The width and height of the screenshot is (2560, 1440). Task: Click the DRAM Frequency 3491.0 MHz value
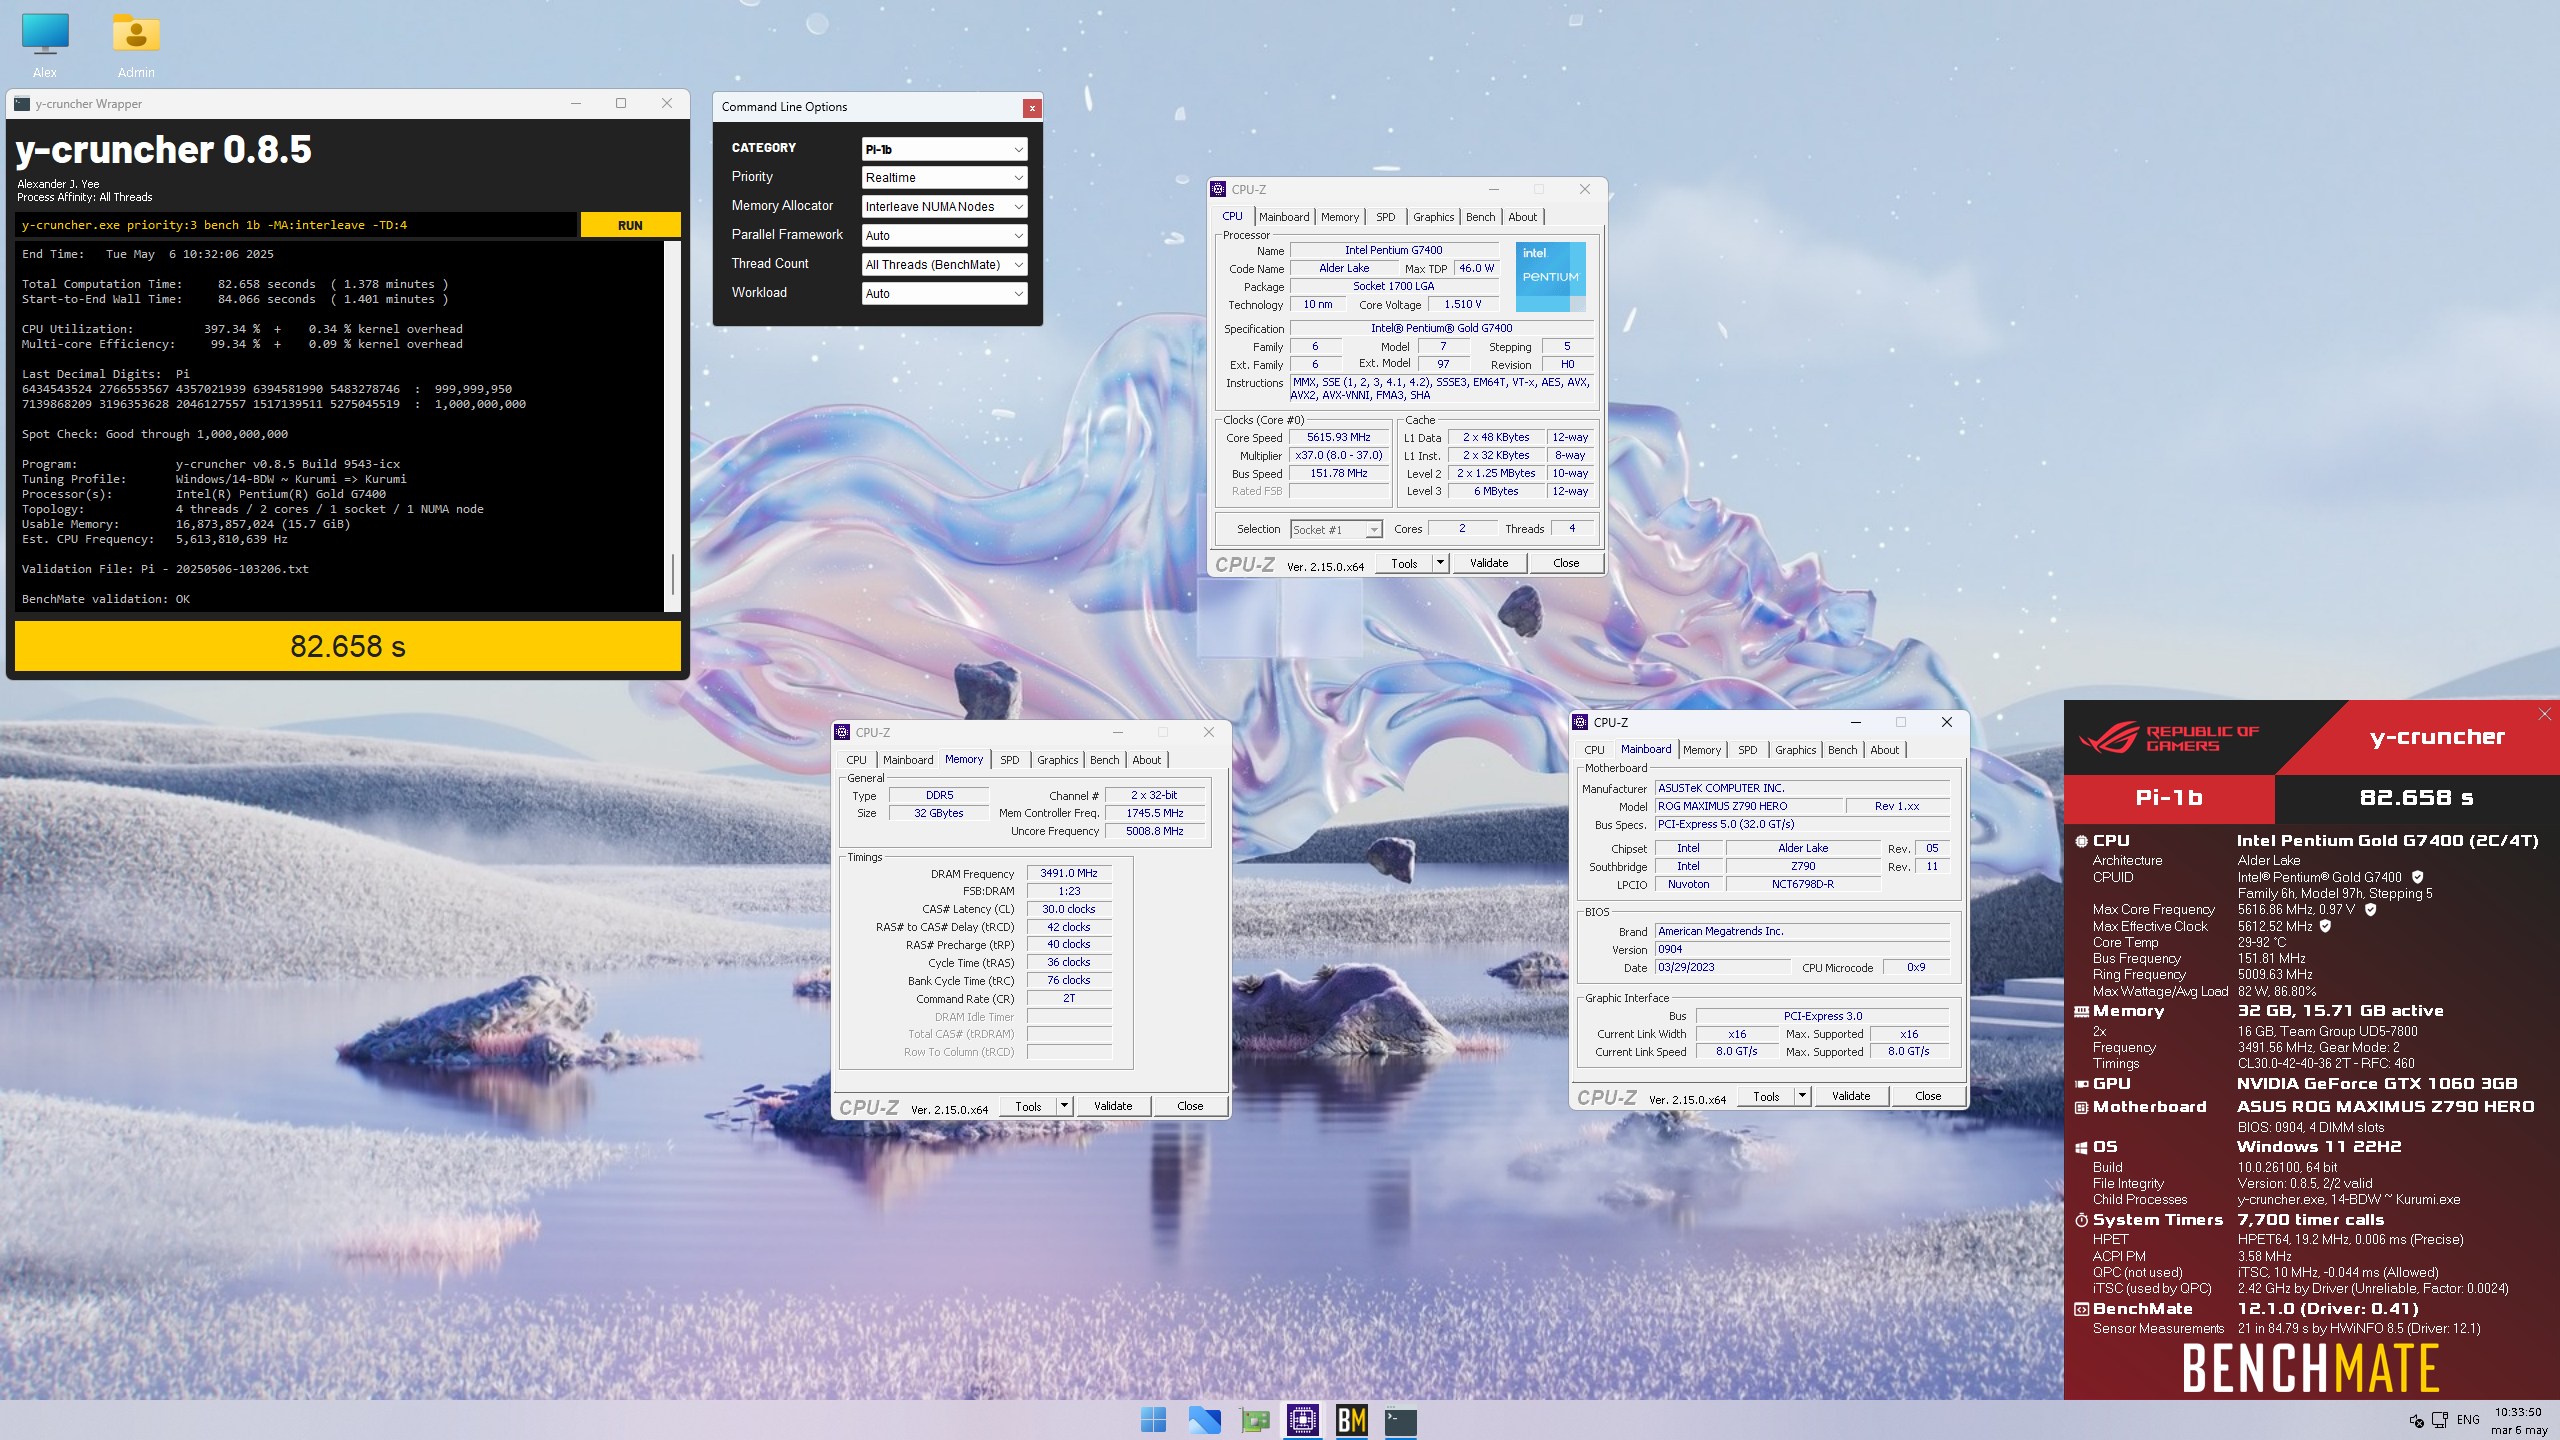1068,873
